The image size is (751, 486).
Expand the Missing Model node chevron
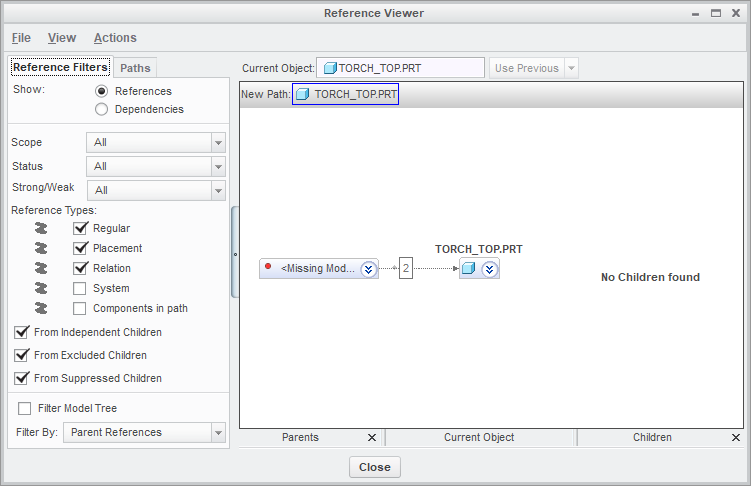[368, 269]
